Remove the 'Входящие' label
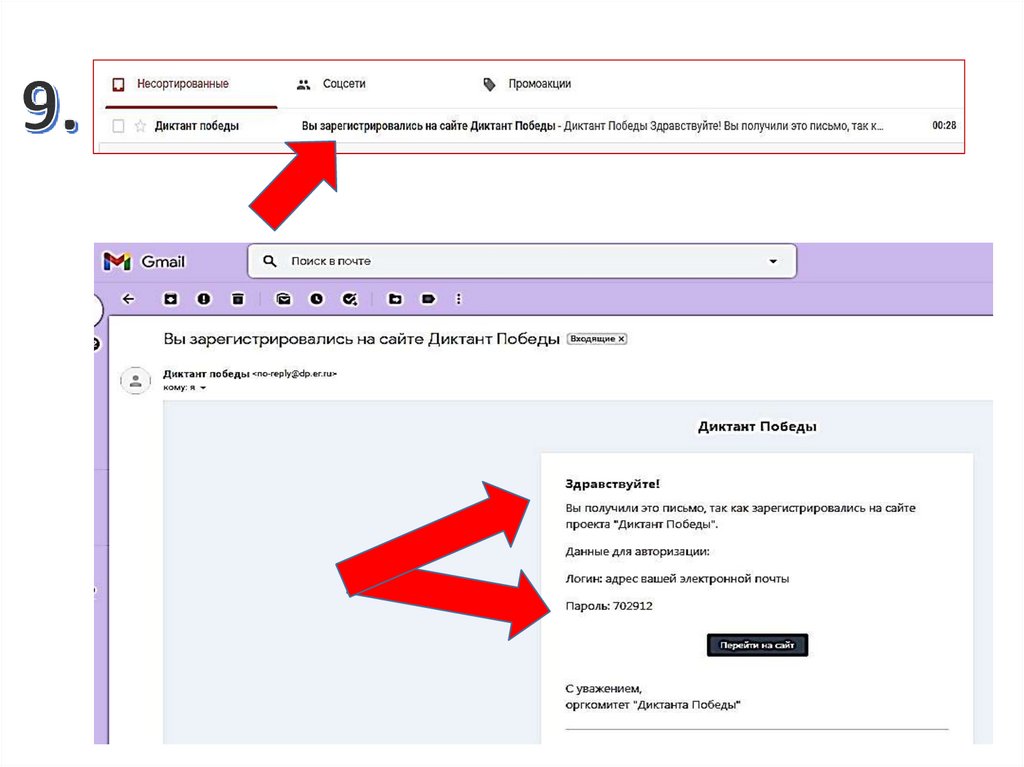Screen dimensions: 1024x767 622,338
